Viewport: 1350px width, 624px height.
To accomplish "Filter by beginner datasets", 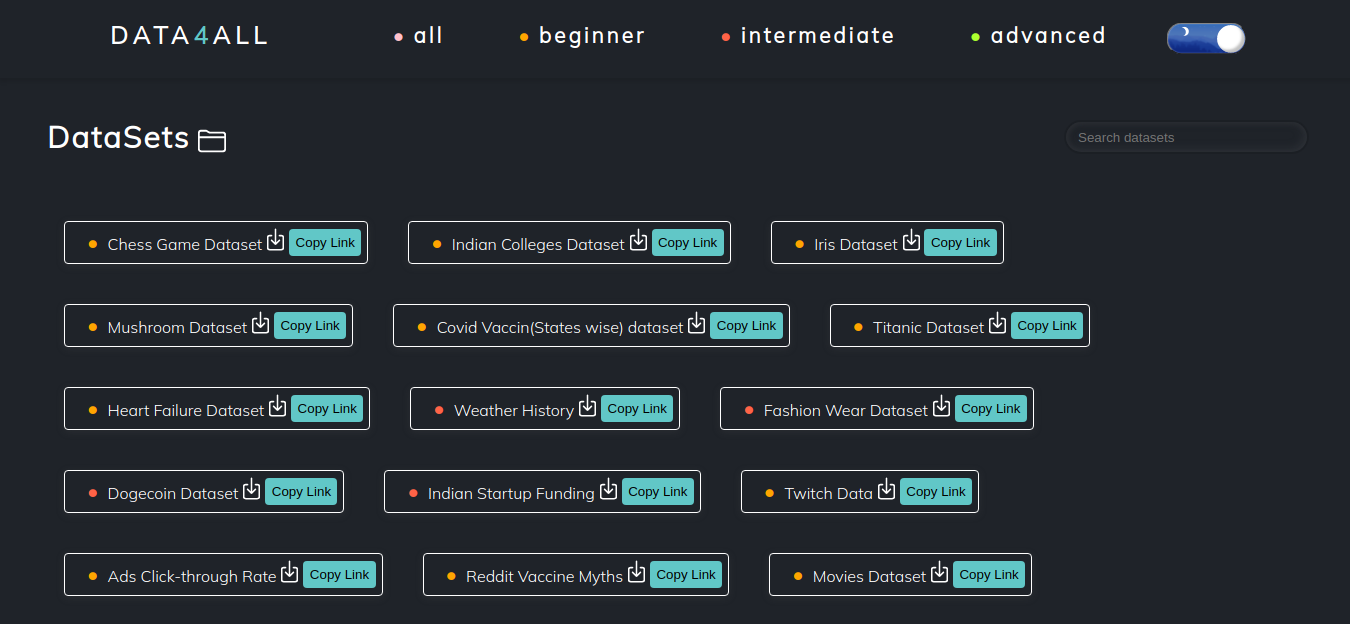I will [591, 36].
